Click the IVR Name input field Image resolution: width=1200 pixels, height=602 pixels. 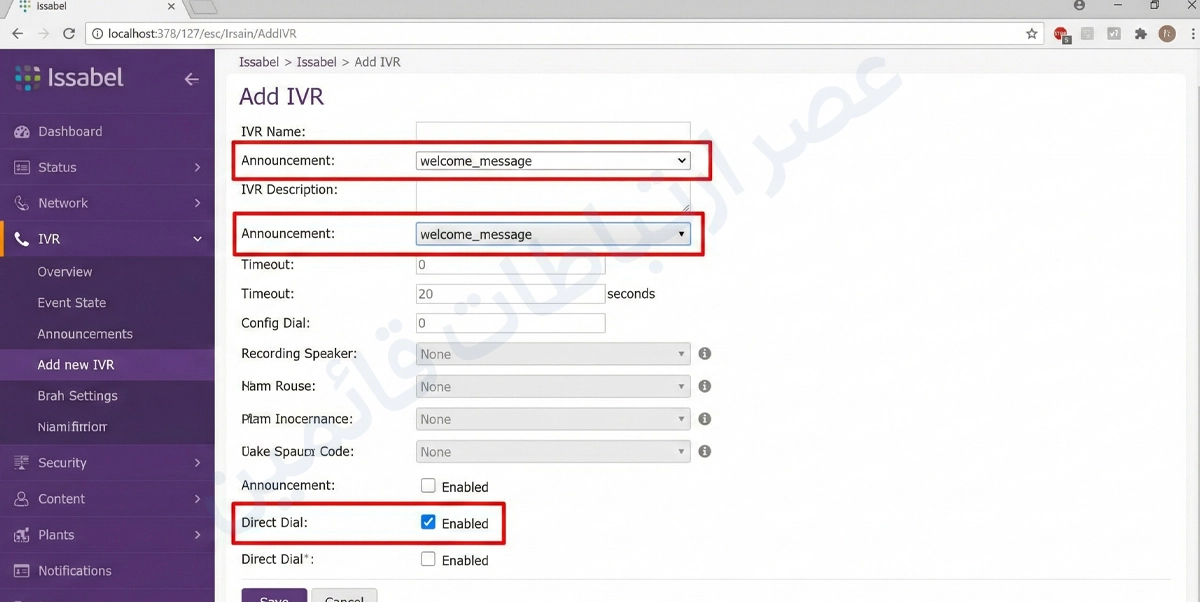(553, 131)
